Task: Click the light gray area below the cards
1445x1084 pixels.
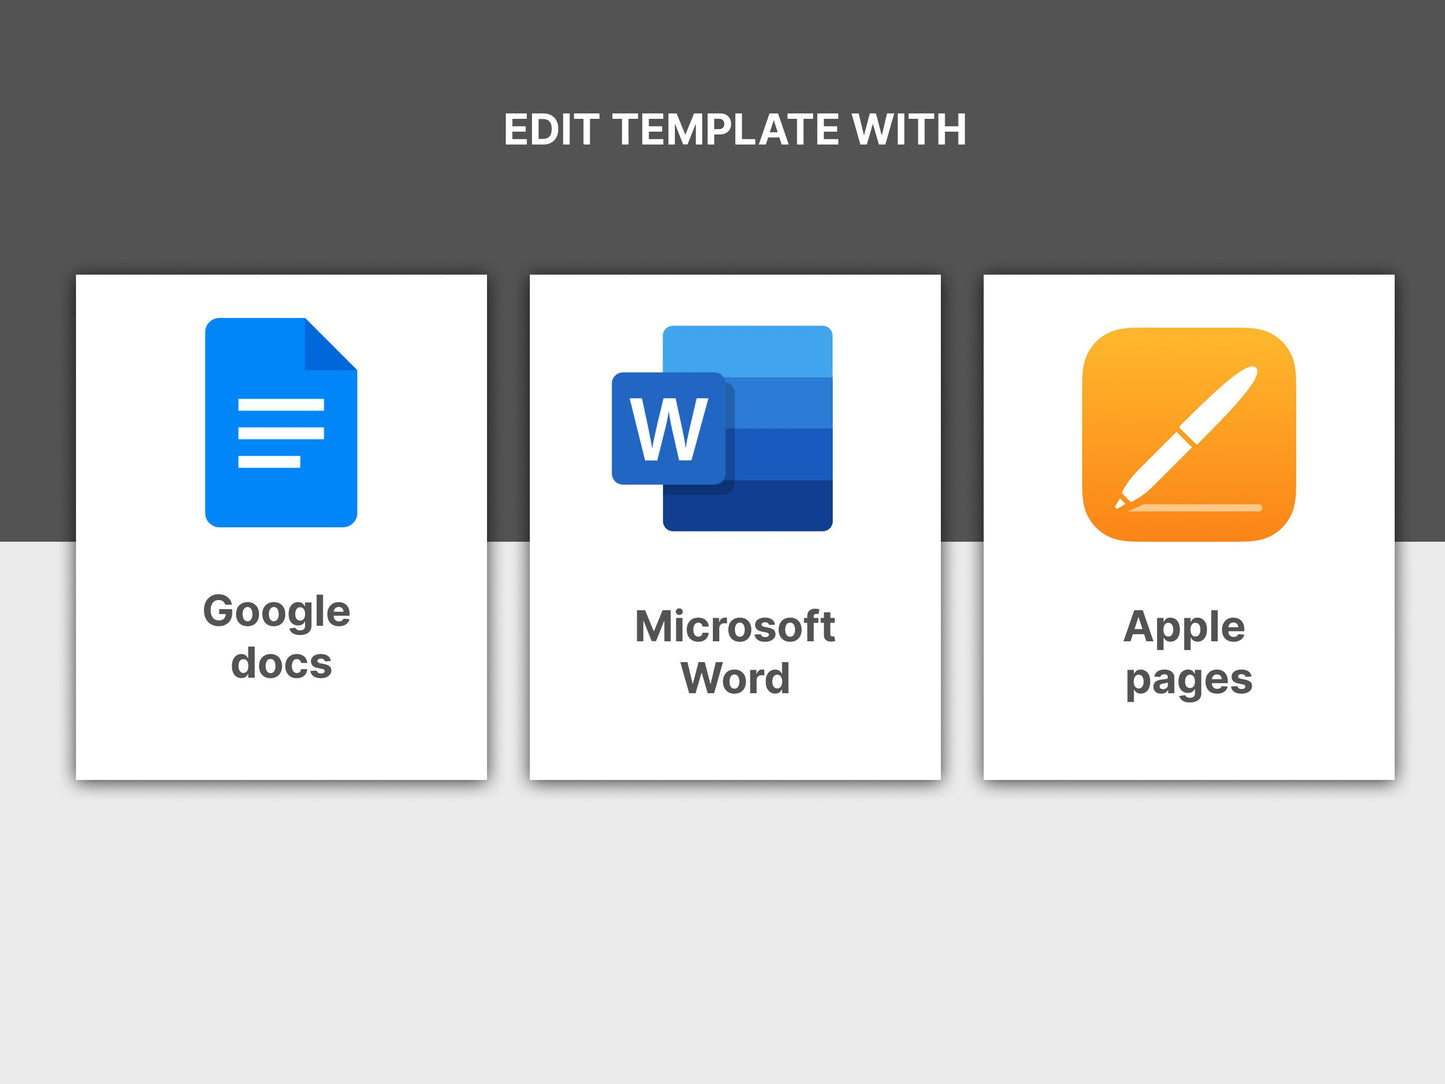Action: pyautogui.click(x=722, y=930)
